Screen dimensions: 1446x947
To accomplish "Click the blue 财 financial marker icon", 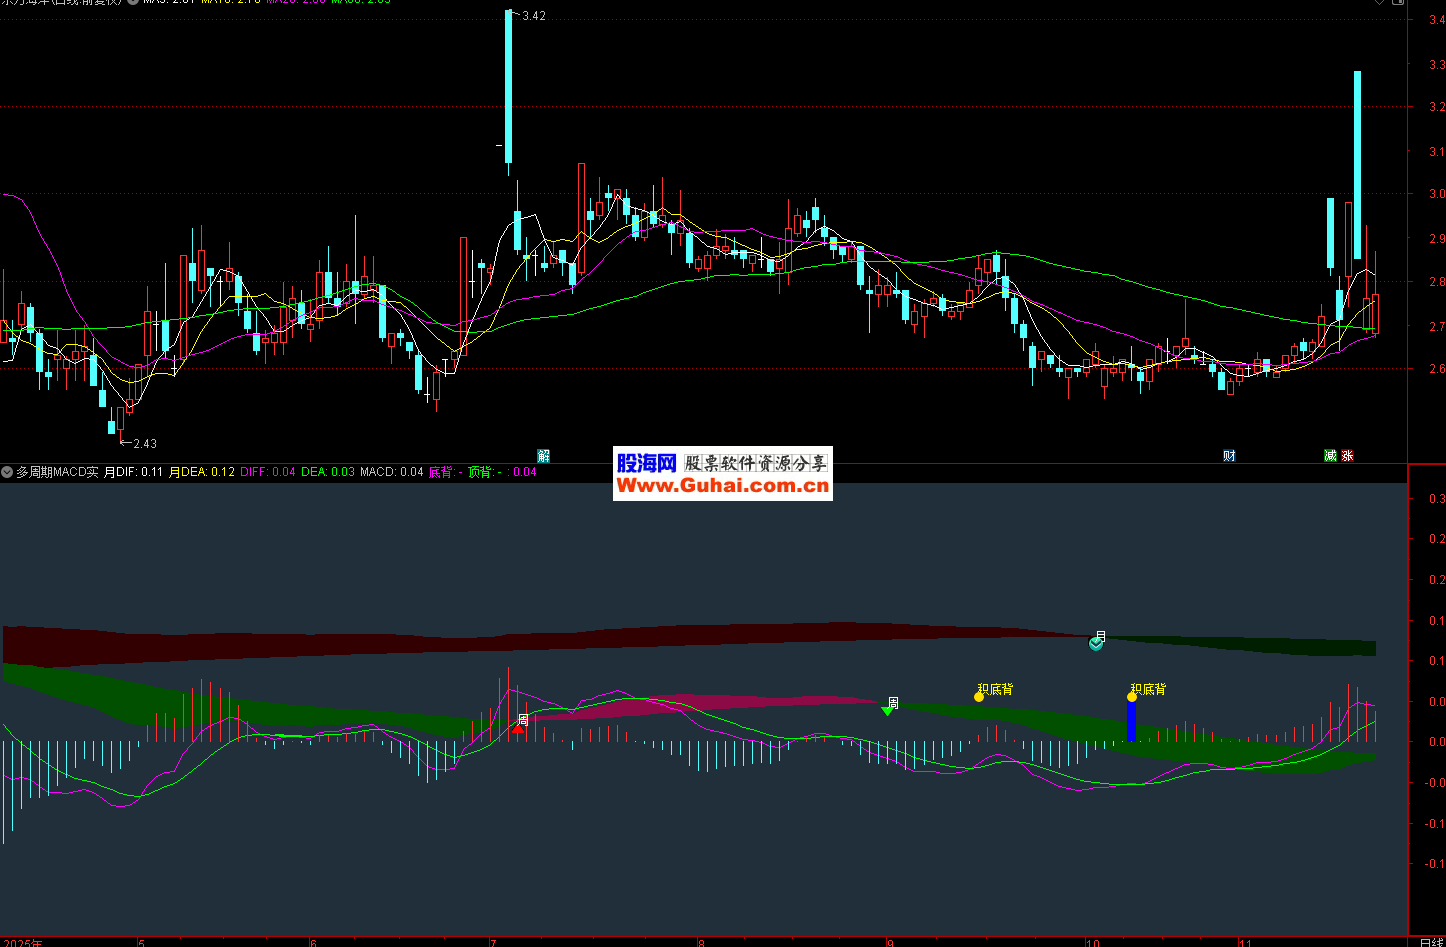I will 1229,456.
